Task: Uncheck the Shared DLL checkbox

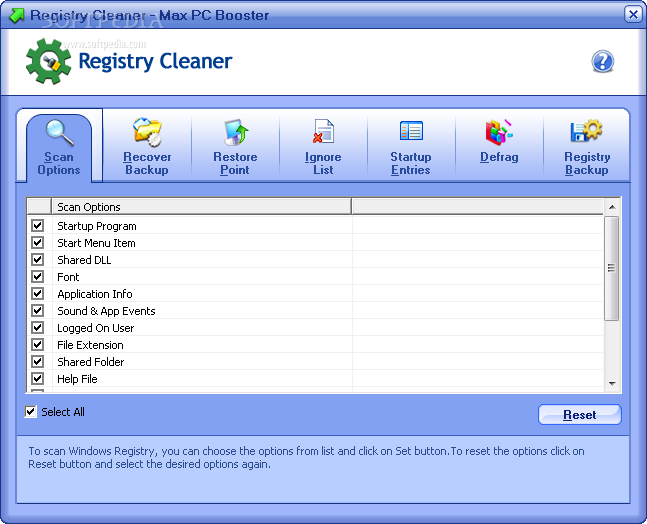Action: click(38, 259)
